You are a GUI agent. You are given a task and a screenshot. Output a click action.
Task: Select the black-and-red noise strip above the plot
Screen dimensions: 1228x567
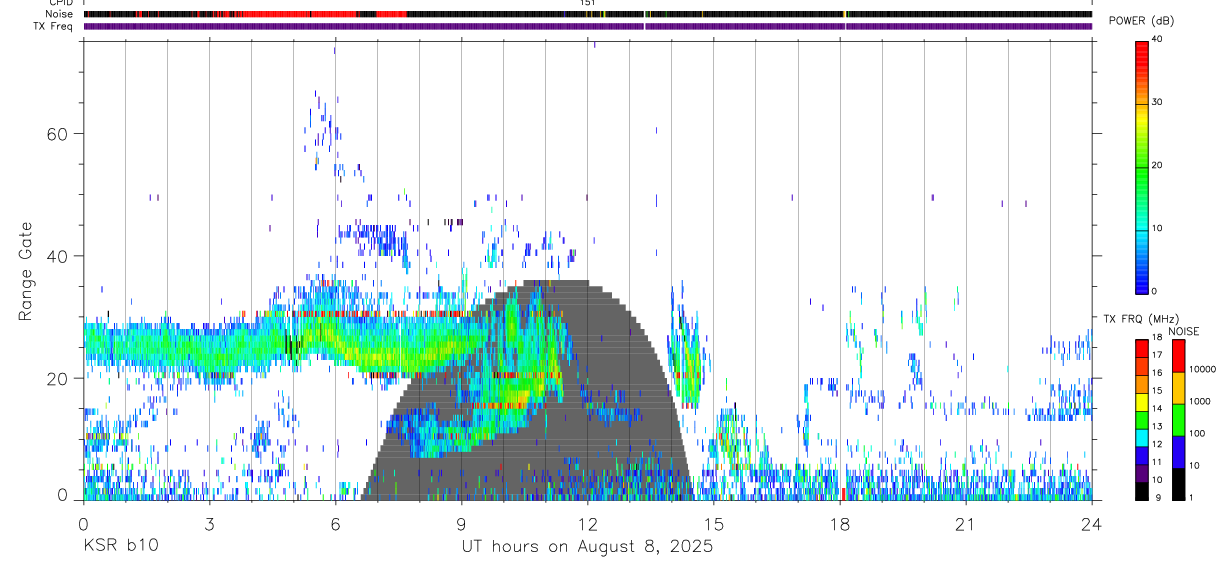point(588,14)
